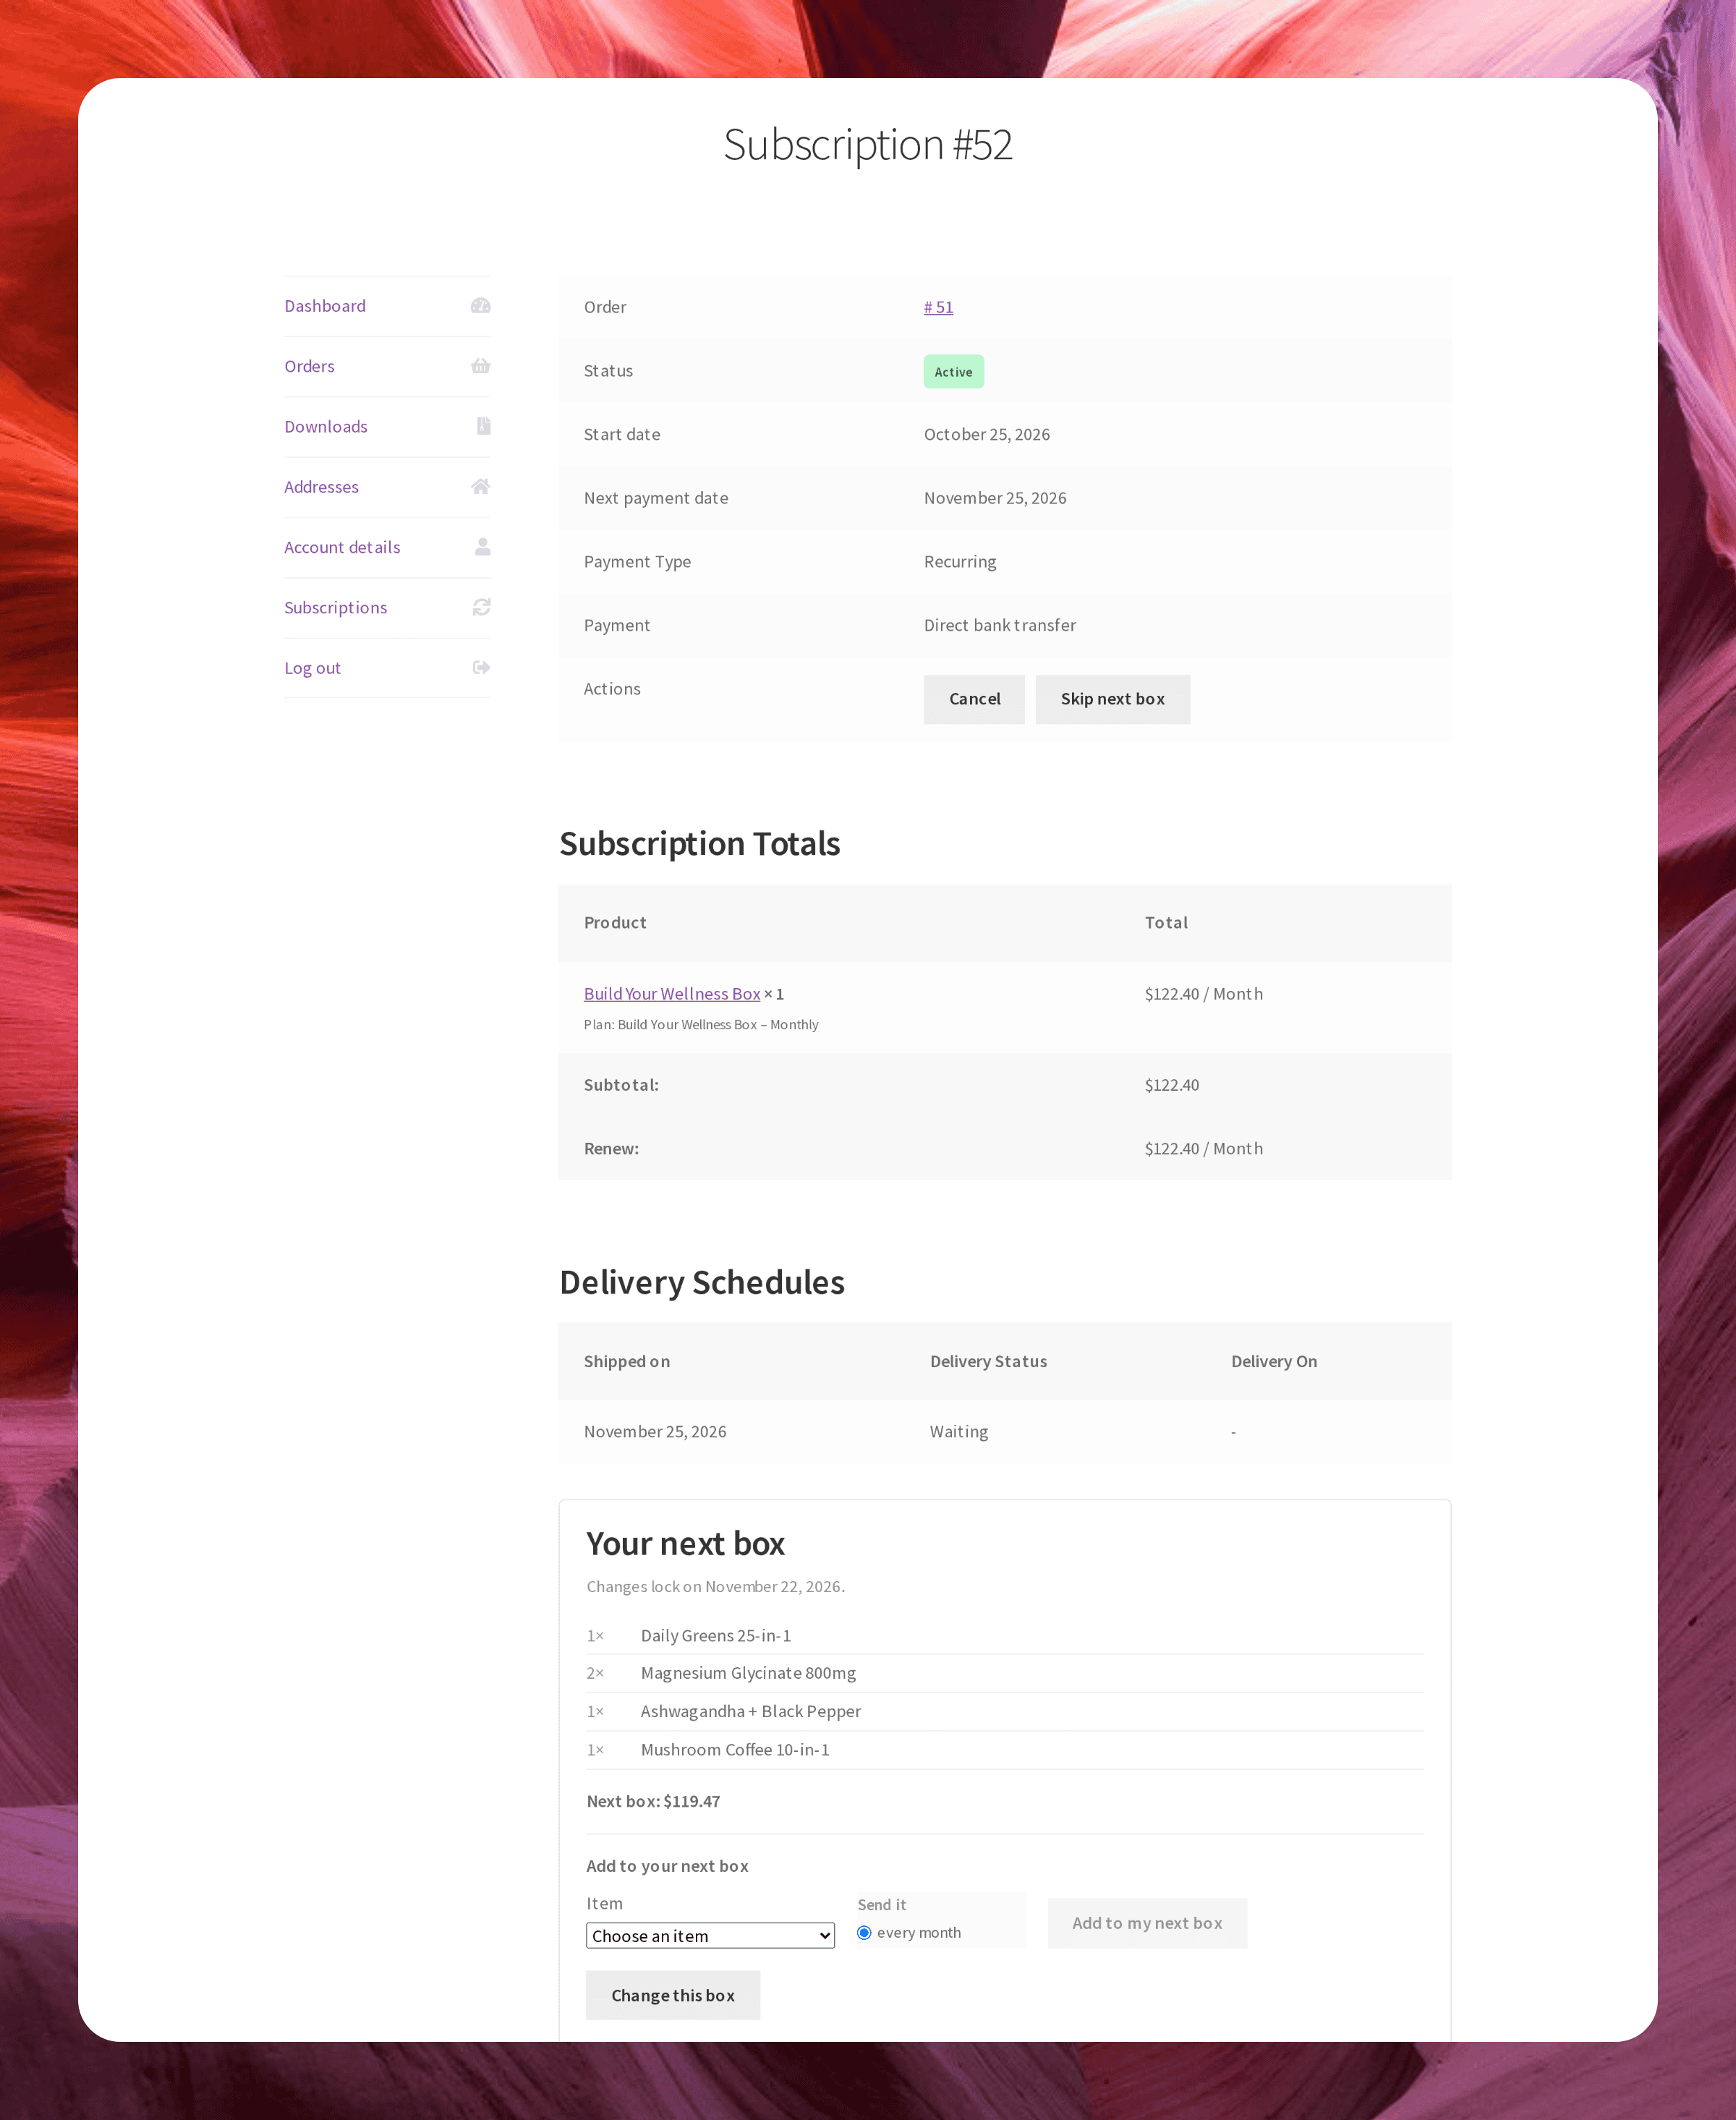Image resolution: width=1736 pixels, height=2120 pixels.
Task: Click 'Changes lock on November 22, 2026' note
Action: click(716, 1587)
